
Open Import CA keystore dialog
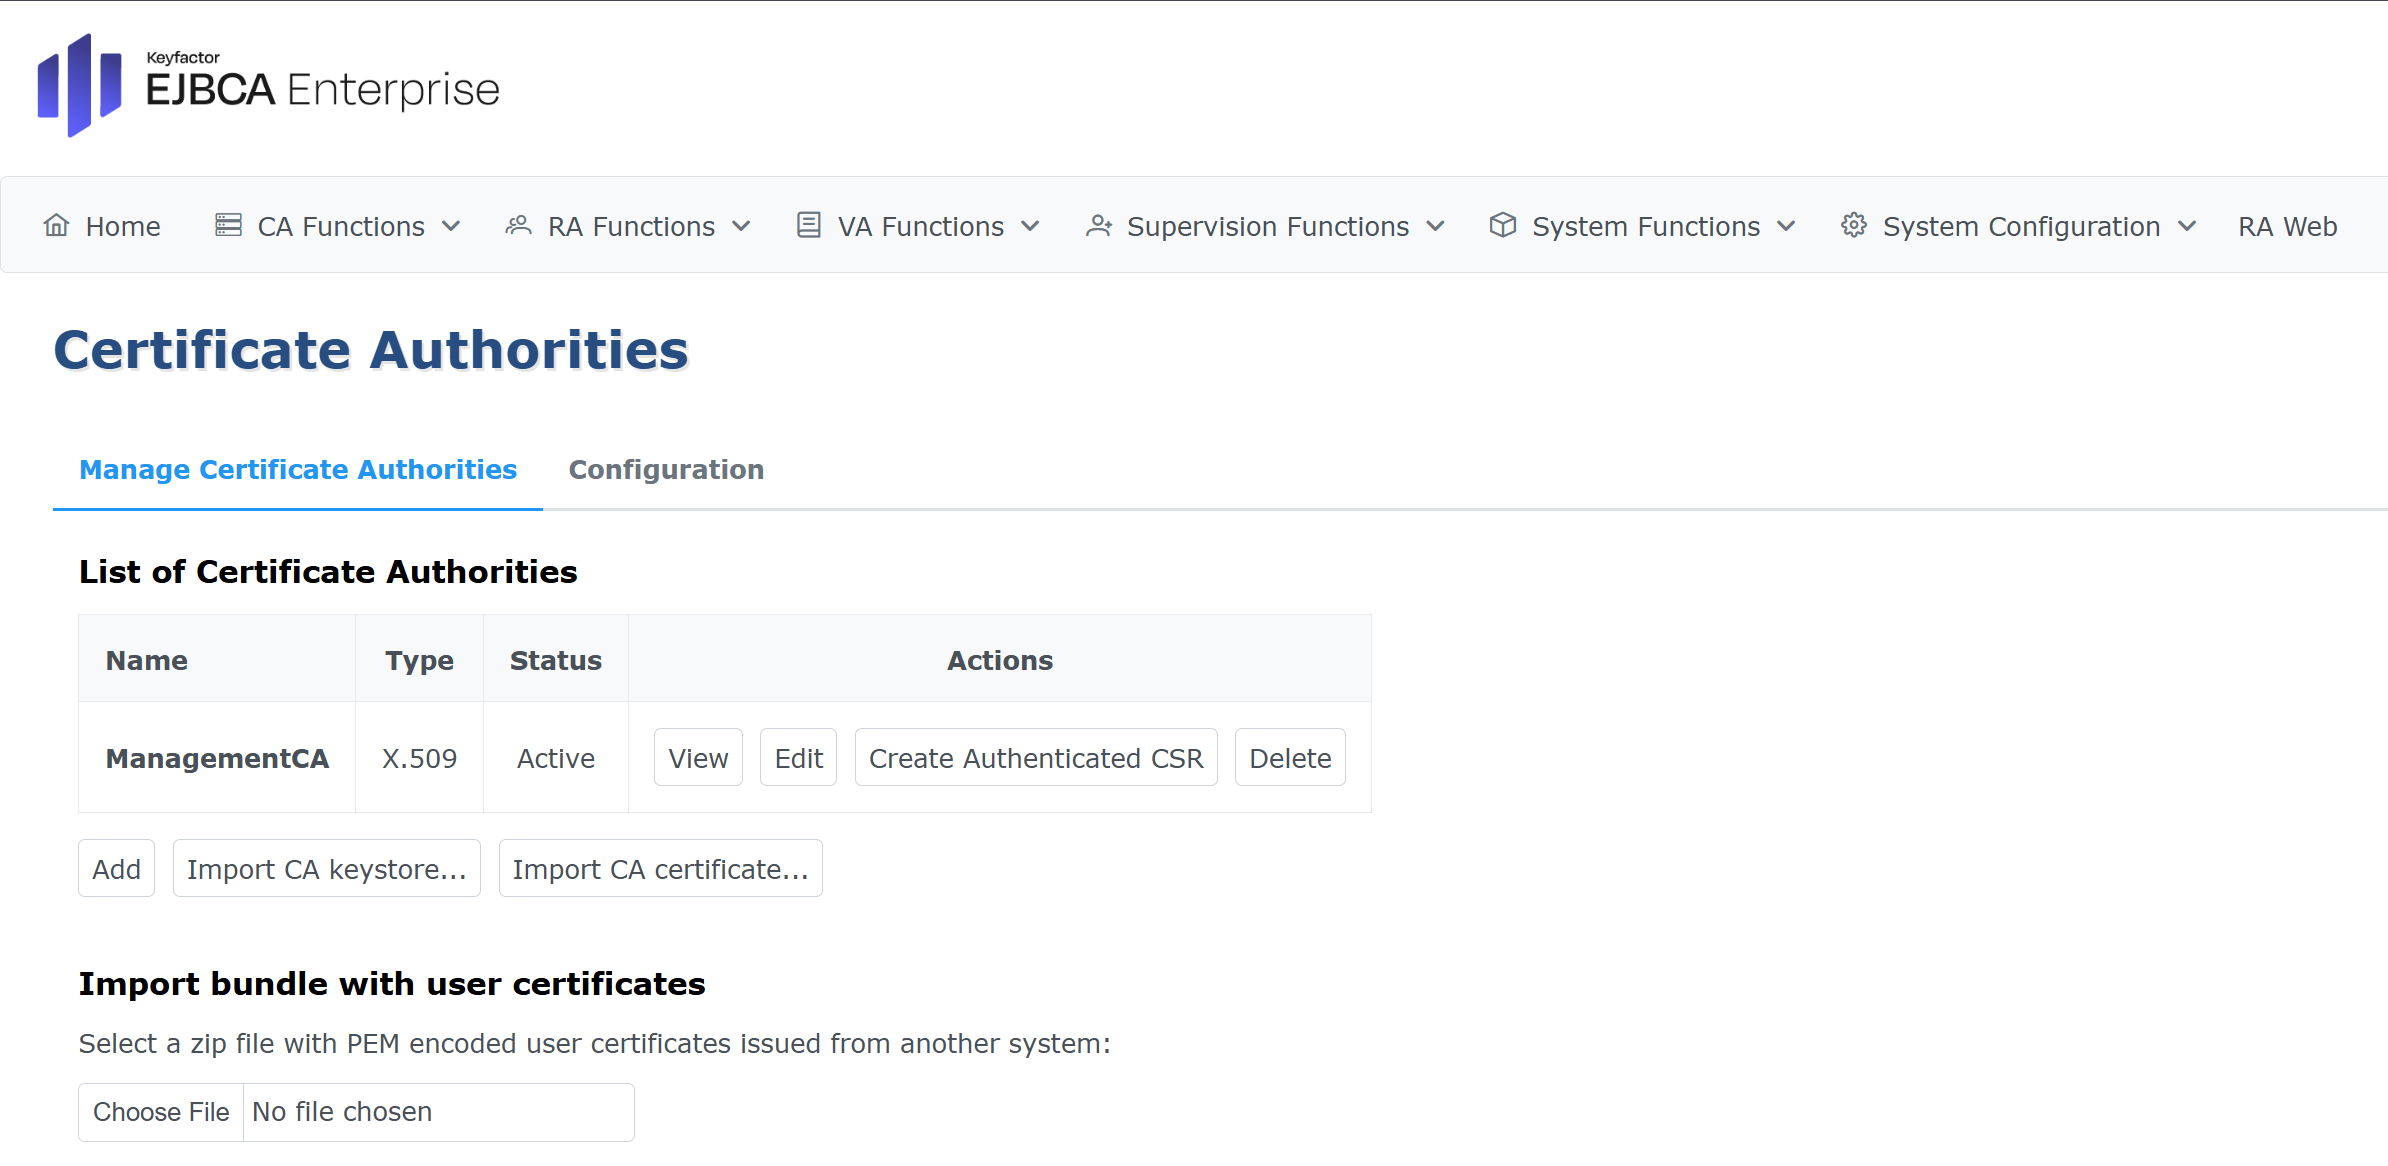pos(326,868)
